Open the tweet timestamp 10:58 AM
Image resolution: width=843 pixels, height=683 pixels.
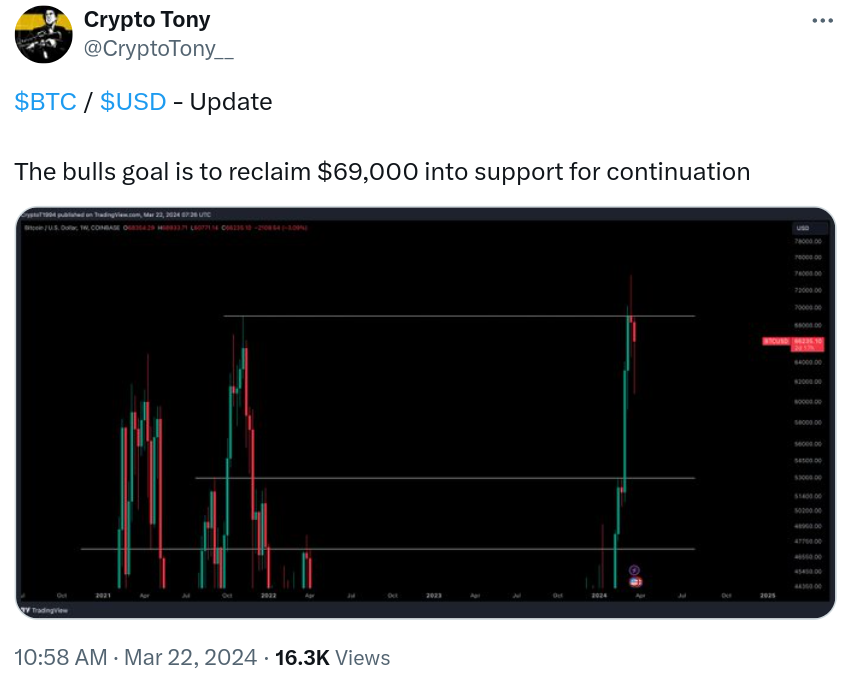tap(60, 657)
